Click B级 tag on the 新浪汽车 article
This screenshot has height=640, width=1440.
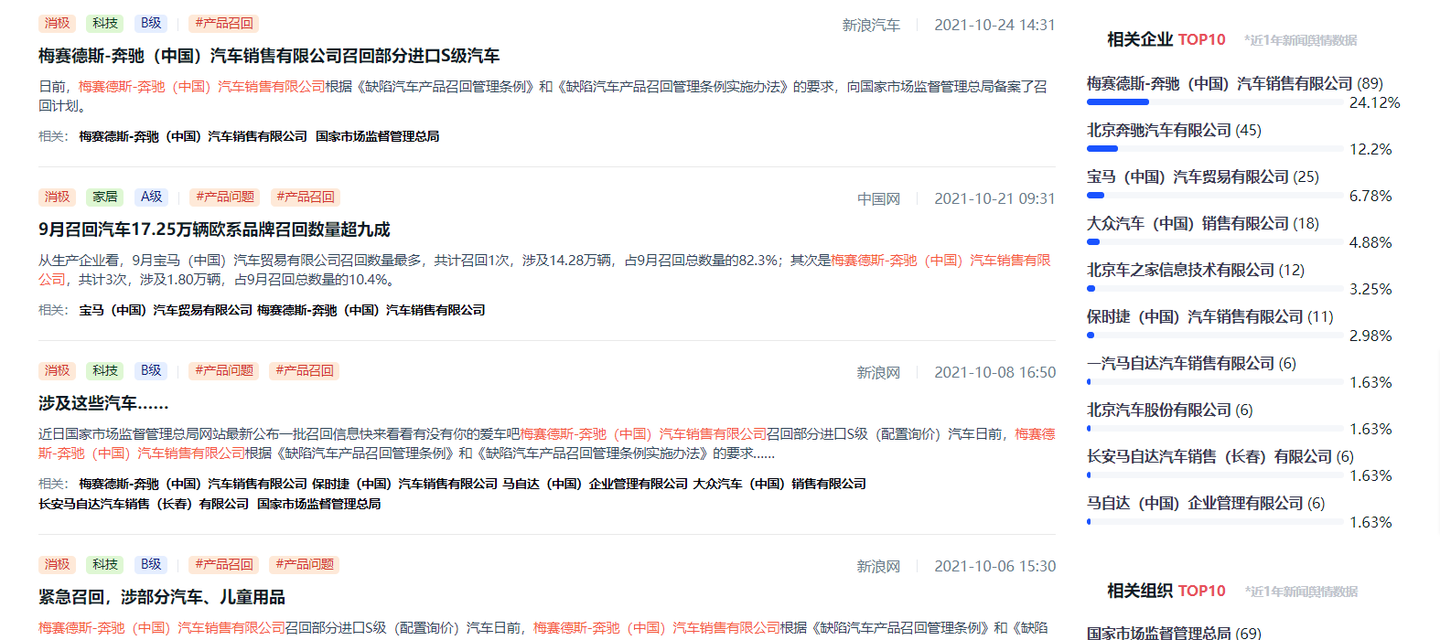[151, 23]
